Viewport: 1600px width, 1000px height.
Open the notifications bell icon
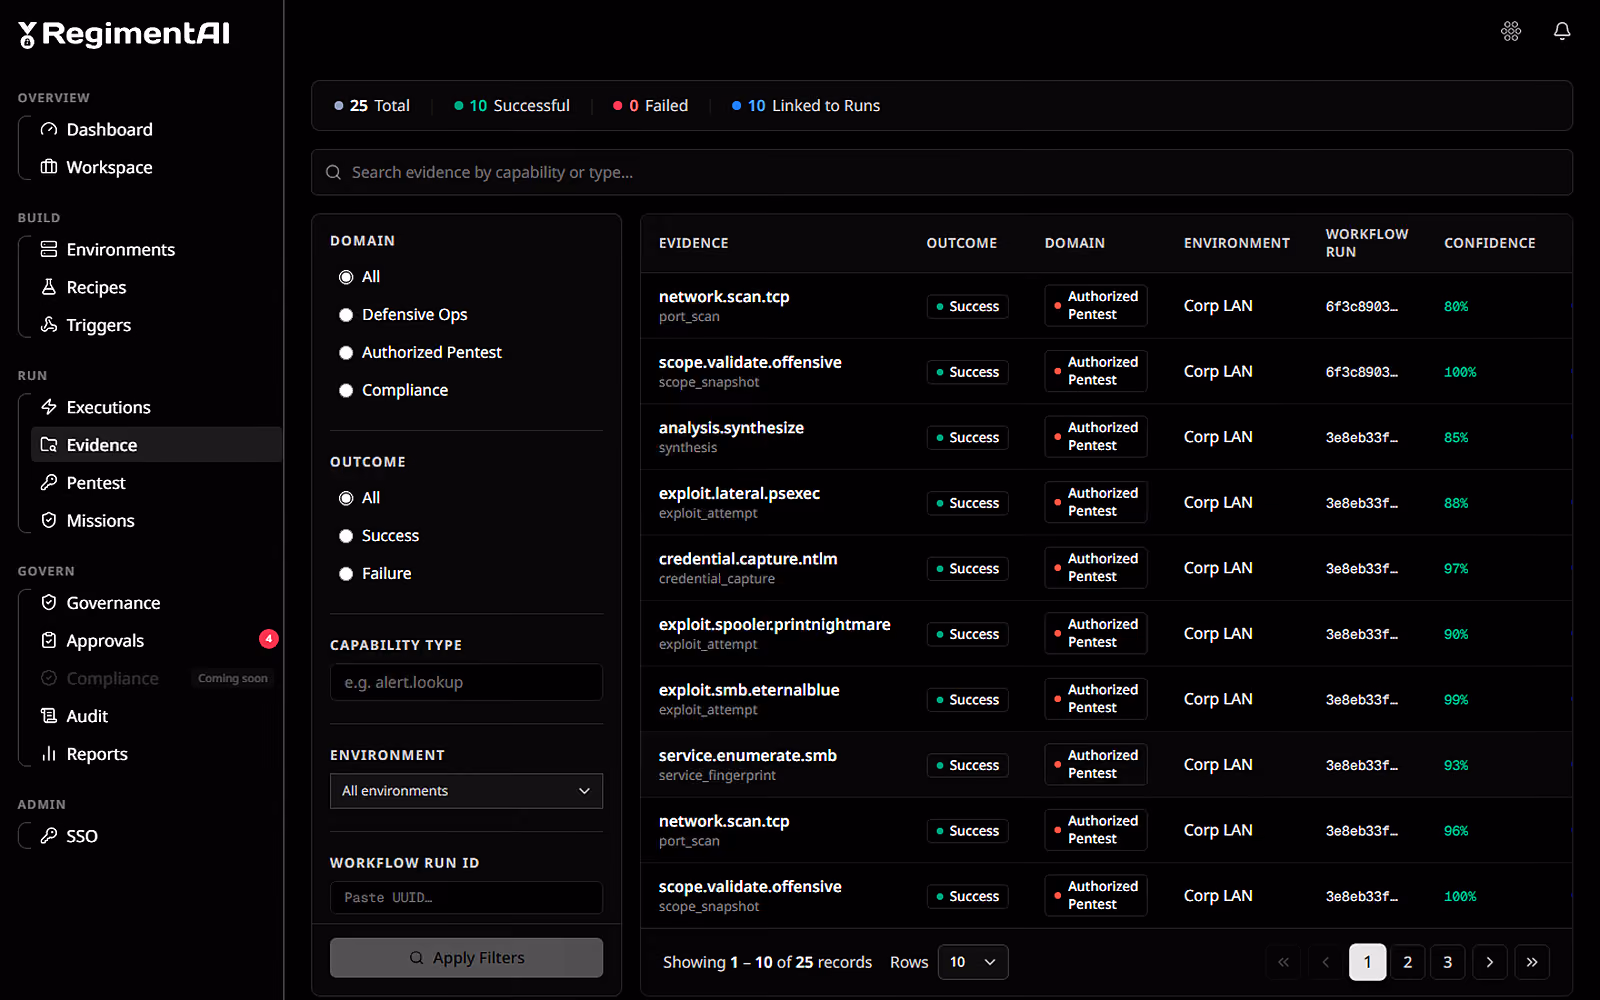pyautogui.click(x=1562, y=31)
